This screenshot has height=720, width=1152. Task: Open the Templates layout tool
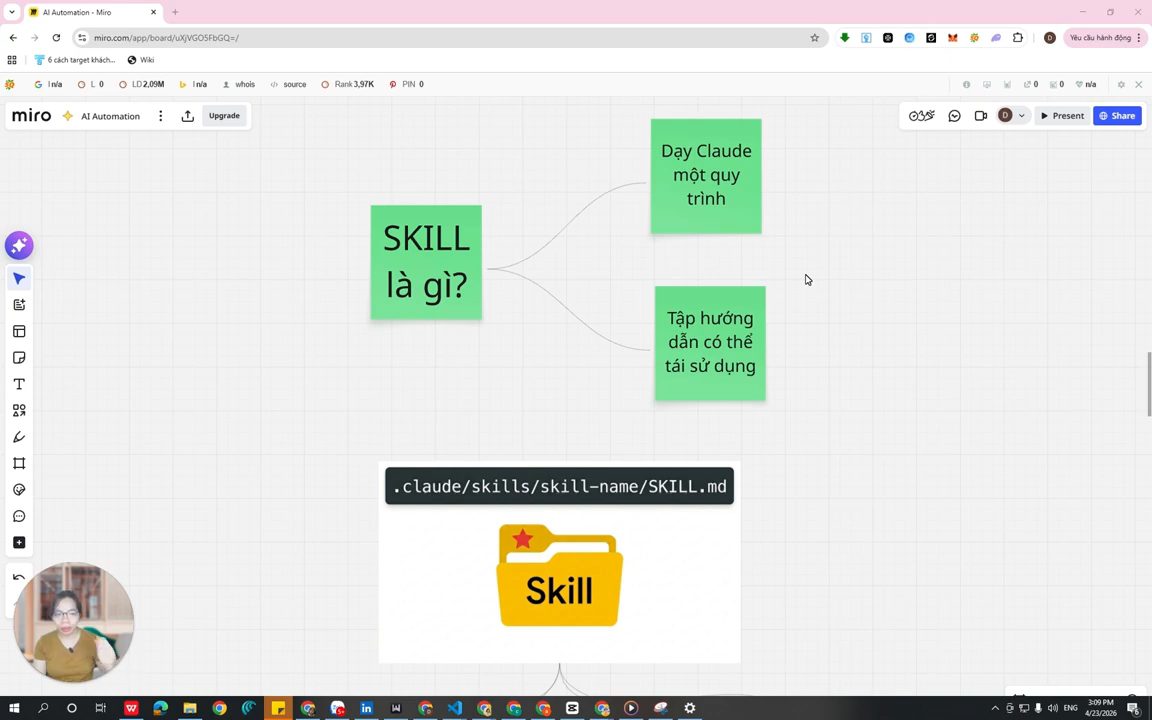(x=19, y=331)
